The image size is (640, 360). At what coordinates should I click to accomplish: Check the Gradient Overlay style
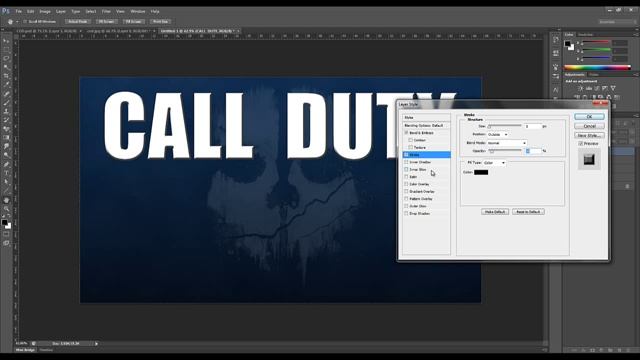[406, 191]
